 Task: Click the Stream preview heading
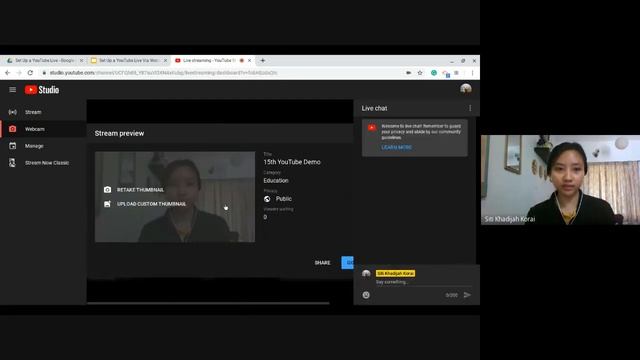point(119,133)
